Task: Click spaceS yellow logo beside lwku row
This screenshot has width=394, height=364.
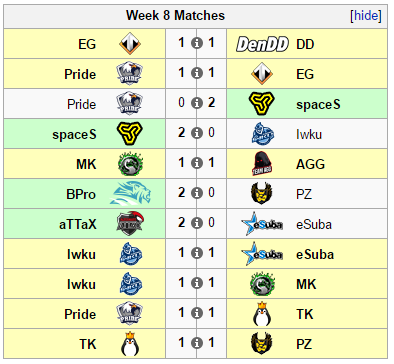Action: (130, 134)
